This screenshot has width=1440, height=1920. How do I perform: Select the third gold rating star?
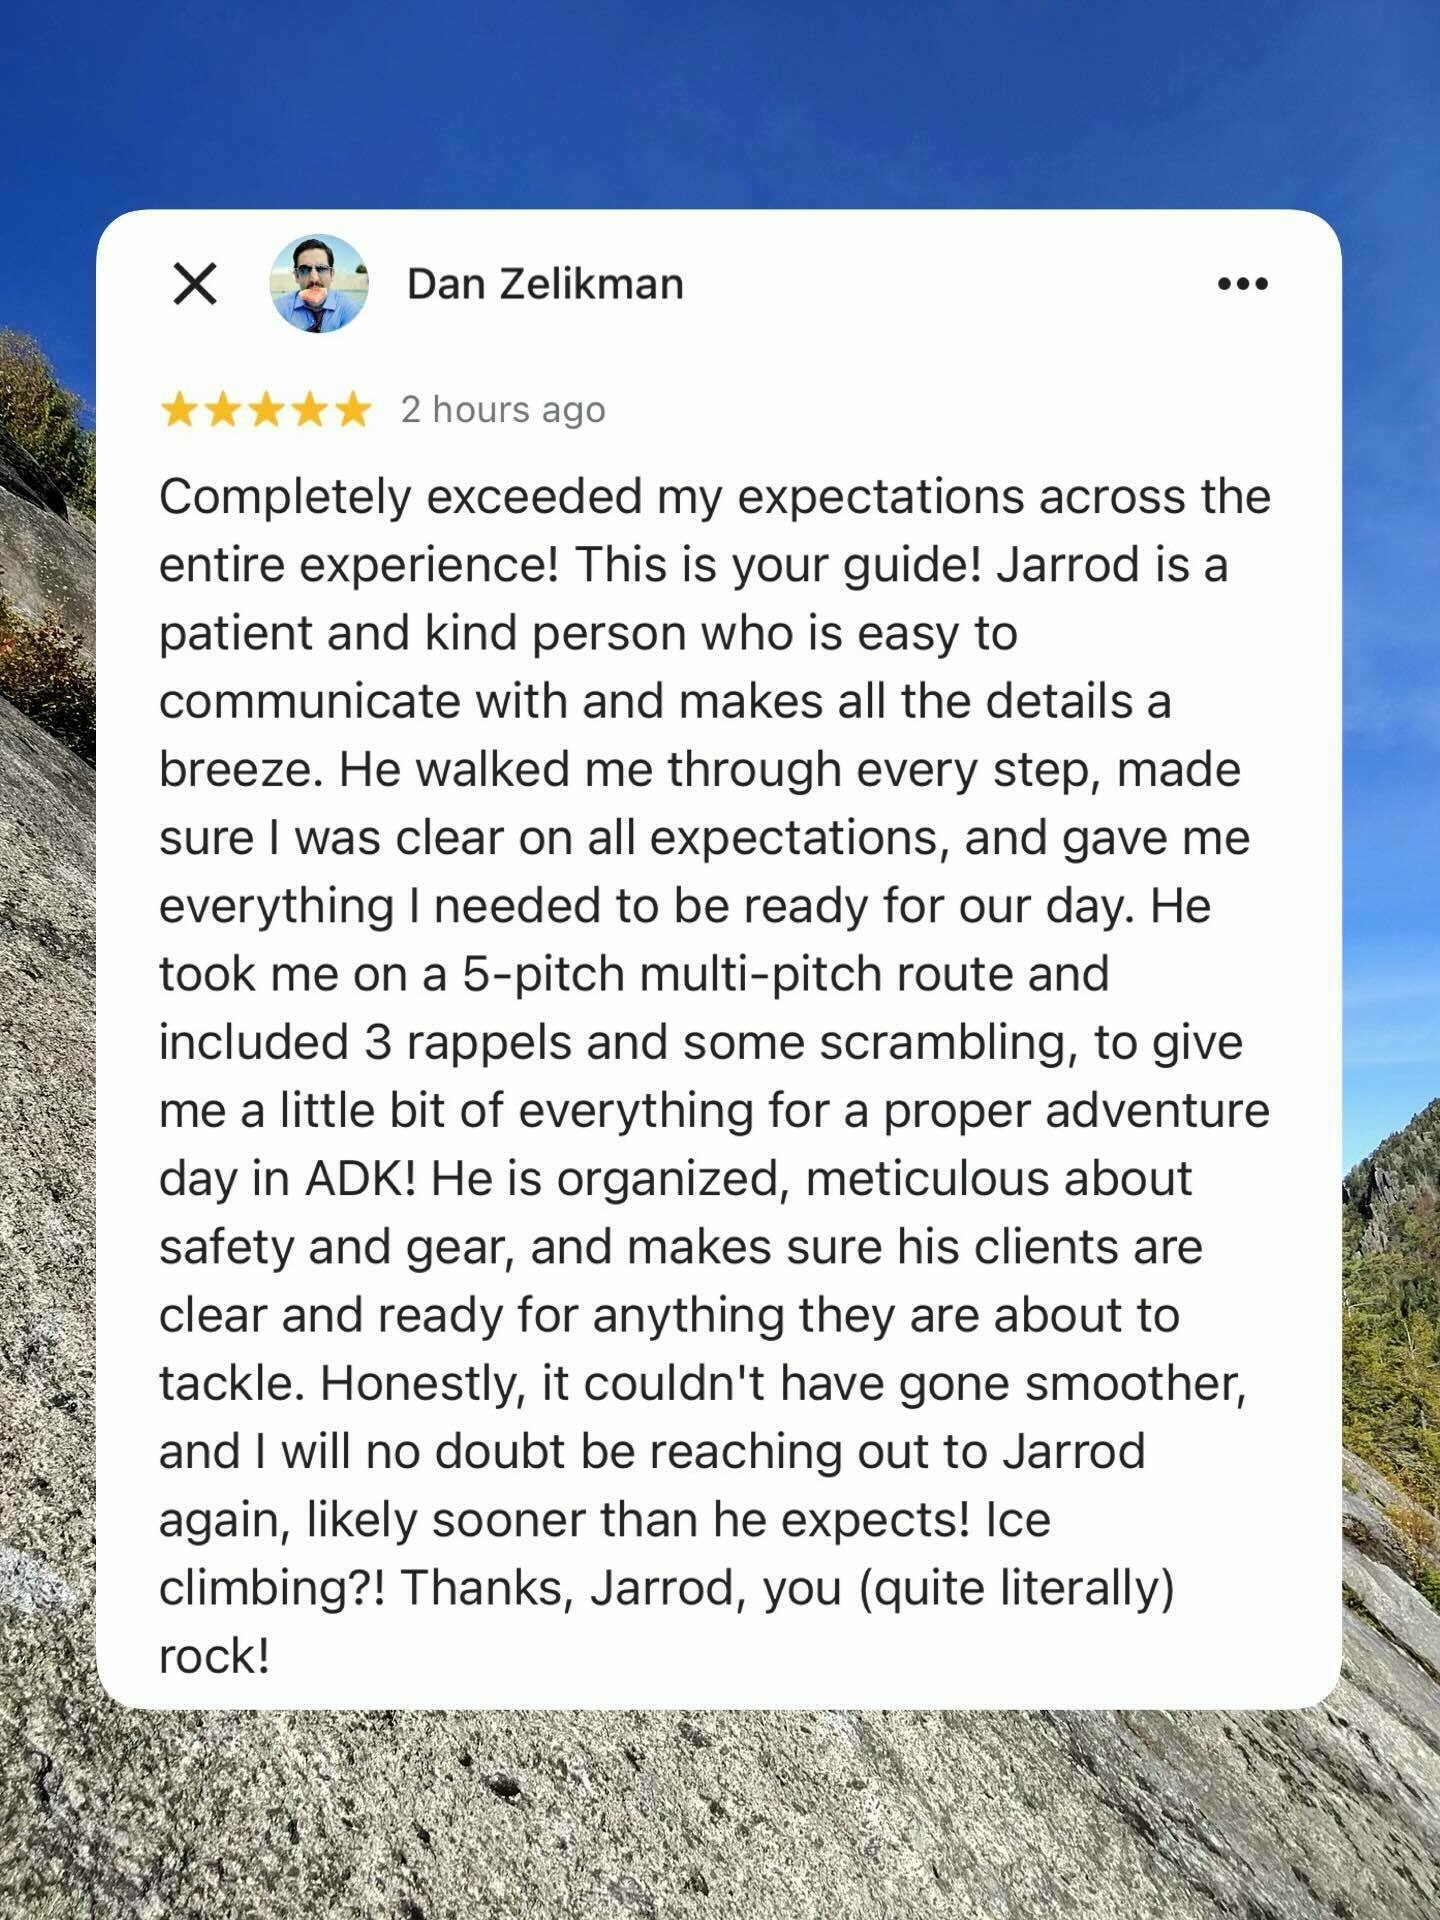266,410
